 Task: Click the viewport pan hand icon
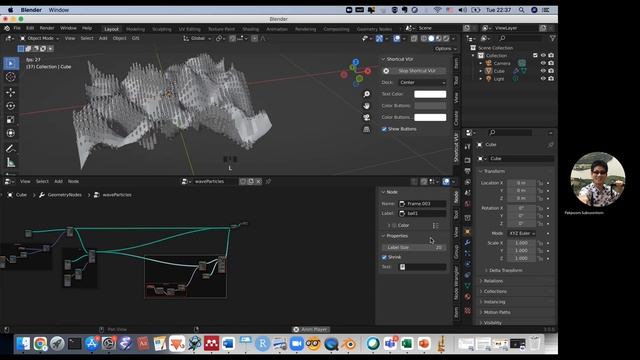point(367,106)
